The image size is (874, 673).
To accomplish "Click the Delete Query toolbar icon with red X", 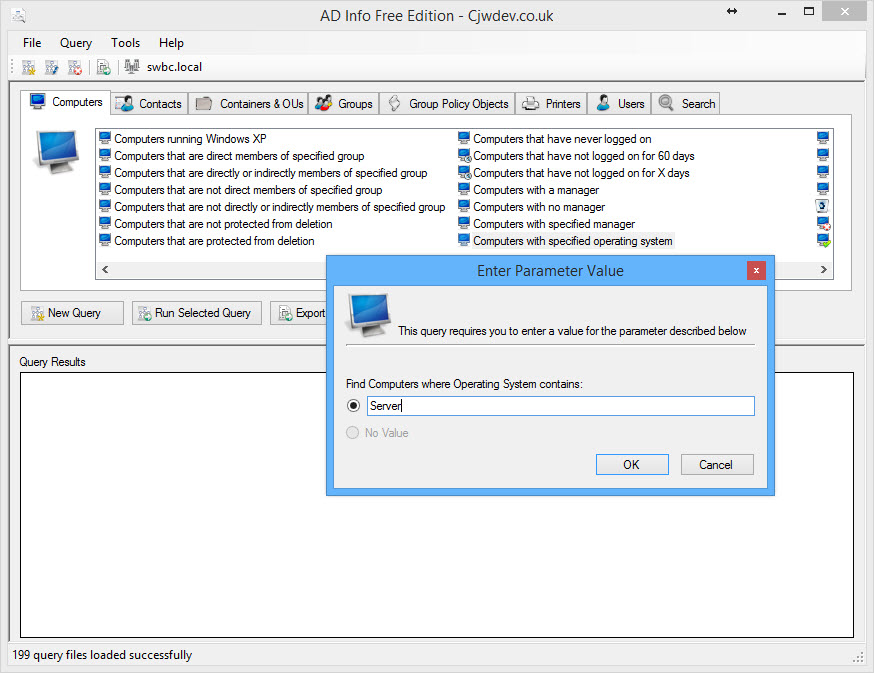I will [75, 67].
